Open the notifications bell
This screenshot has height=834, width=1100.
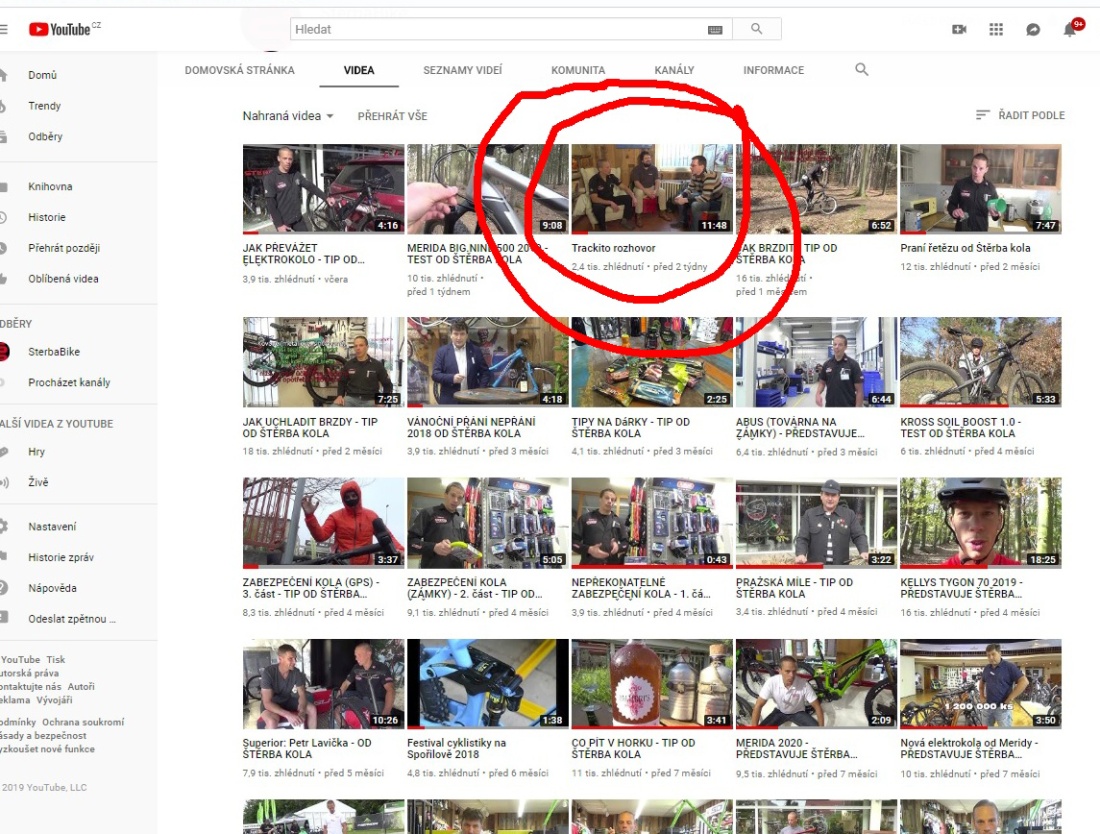(x=1070, y=29)
